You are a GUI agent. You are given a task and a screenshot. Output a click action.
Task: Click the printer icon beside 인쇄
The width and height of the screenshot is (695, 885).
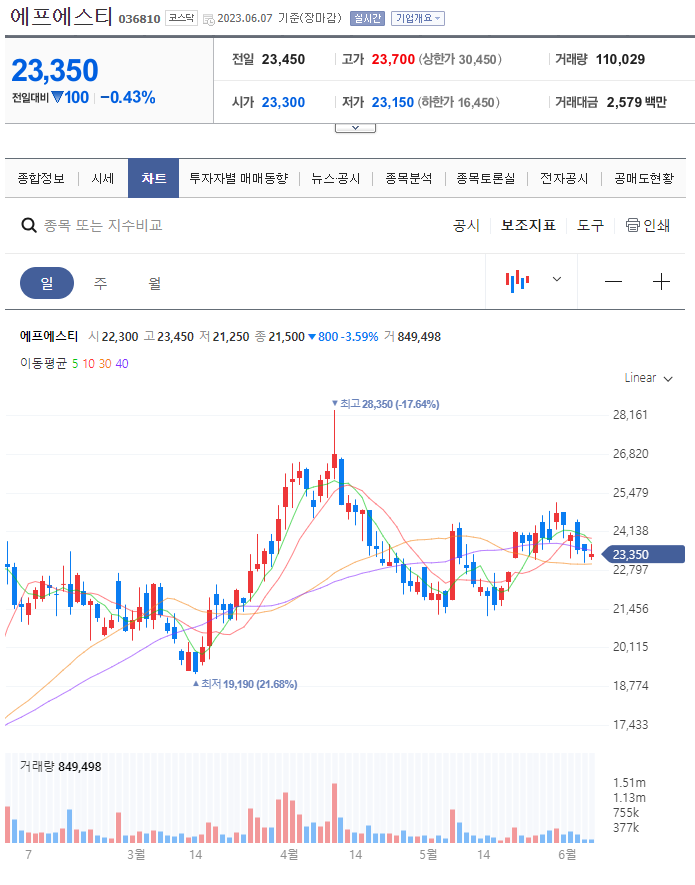pyautogui.click(x=633, y=225)
